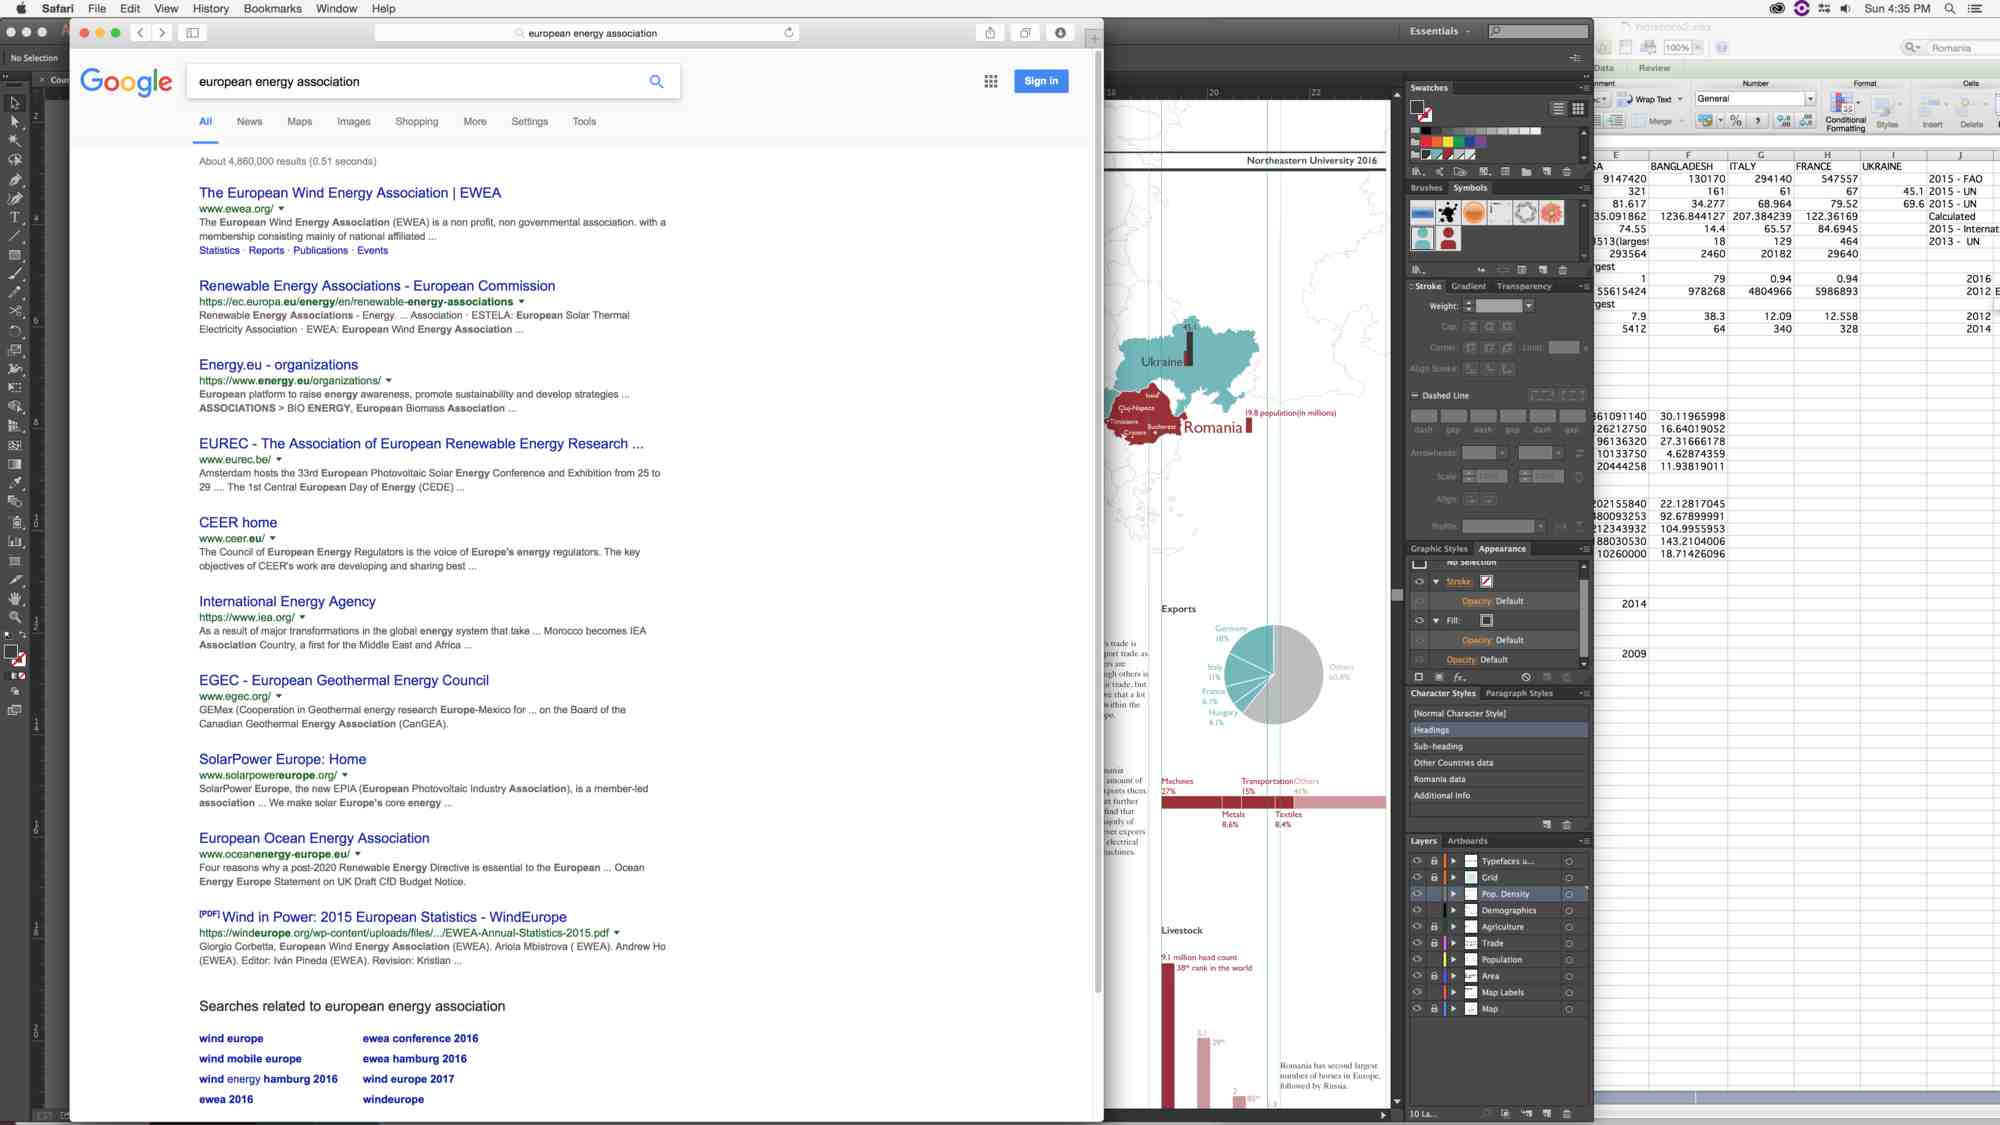The height and width of the screenshot is (1125, 2000).
Task: Toggle visibility of Prop. Density layer
Action: click(1416, 893)
